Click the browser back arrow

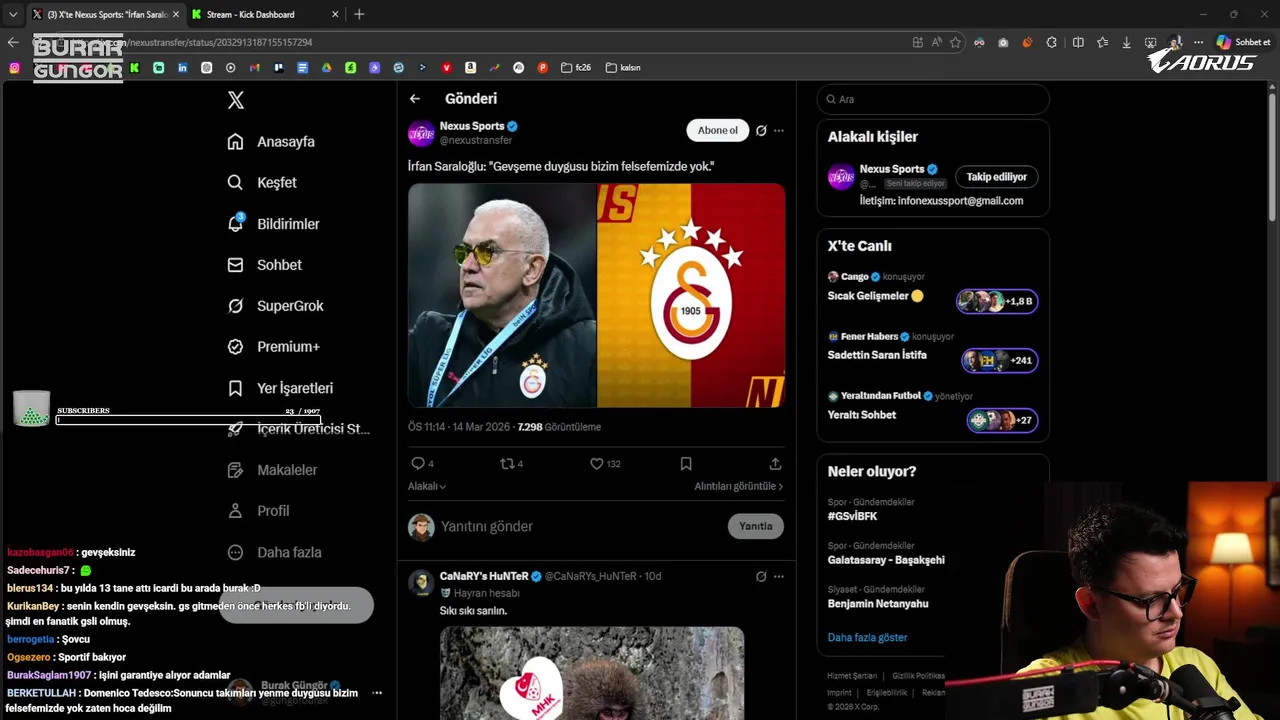coord(13,42)
